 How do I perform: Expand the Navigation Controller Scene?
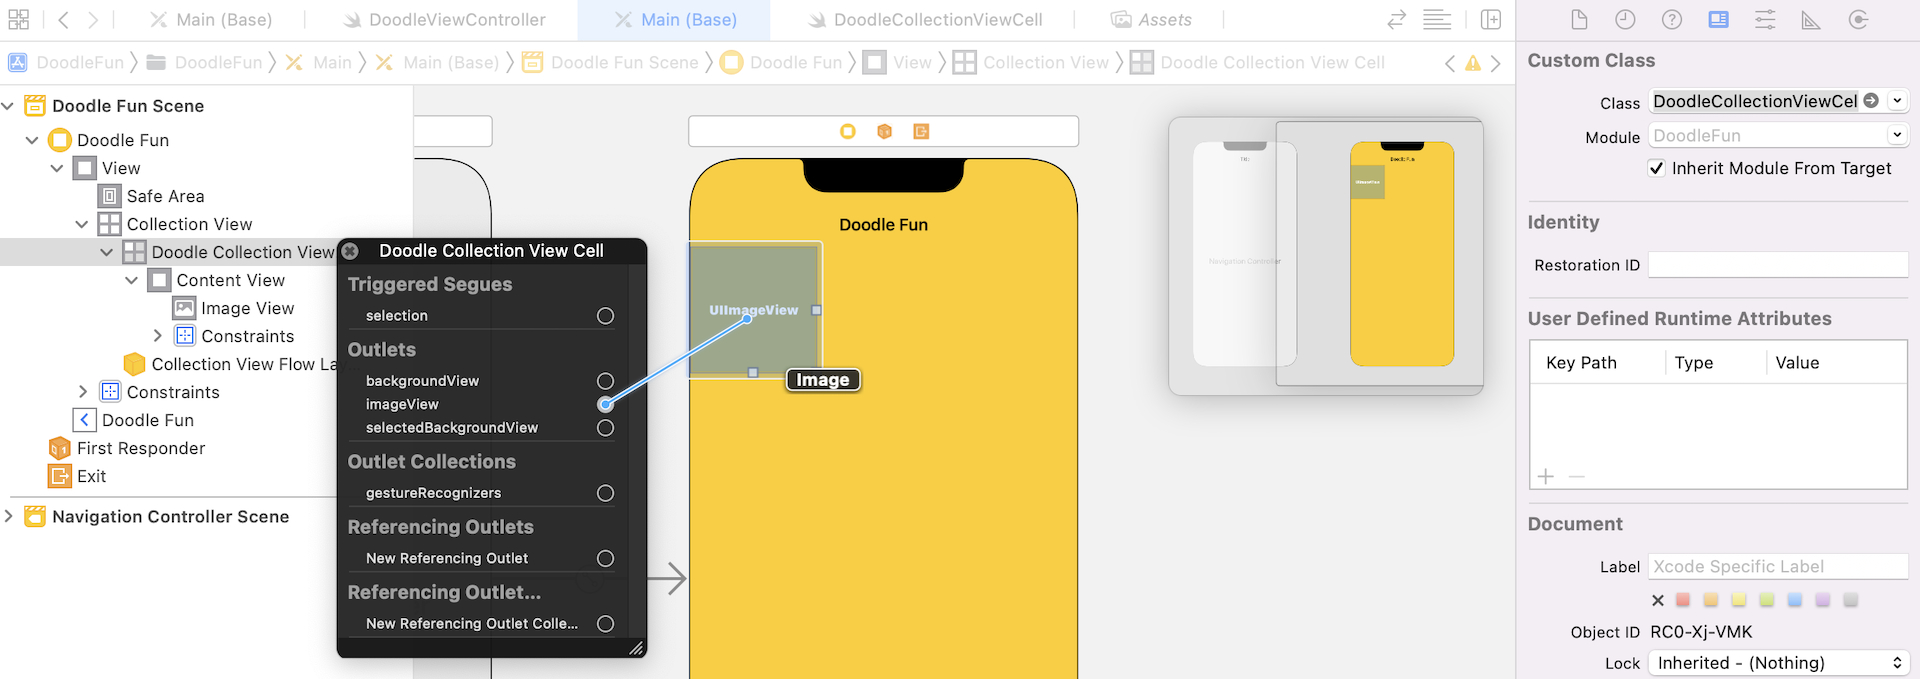9,516
